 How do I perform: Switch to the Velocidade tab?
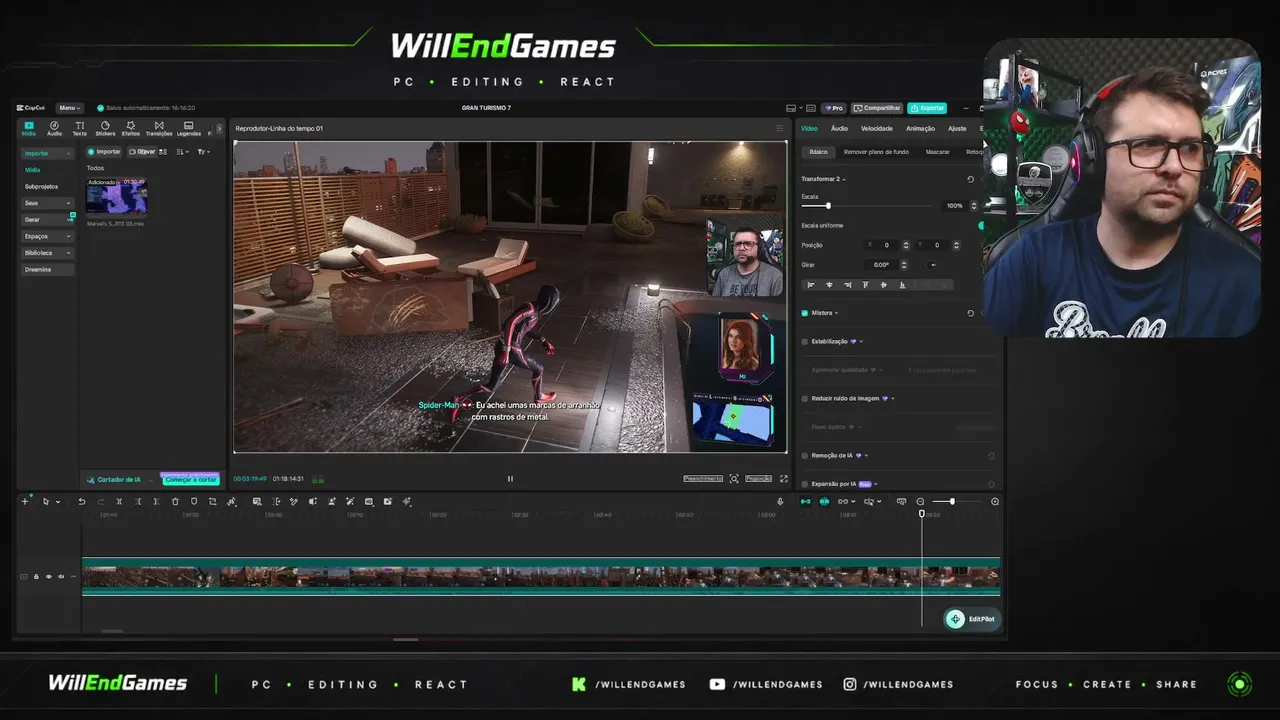(877, 128)
